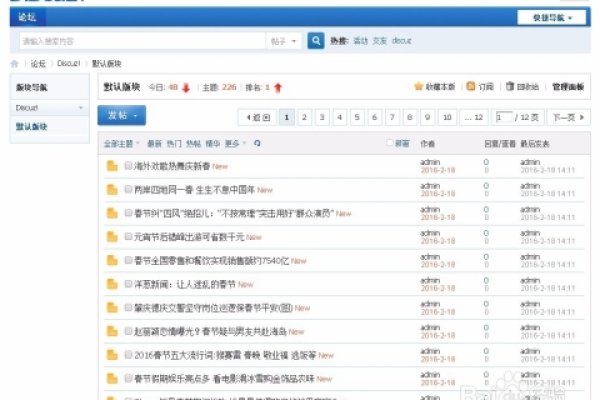Select the 精华 filter tab
The height and width of the screenshot is (400, 600).
point(213,144)
